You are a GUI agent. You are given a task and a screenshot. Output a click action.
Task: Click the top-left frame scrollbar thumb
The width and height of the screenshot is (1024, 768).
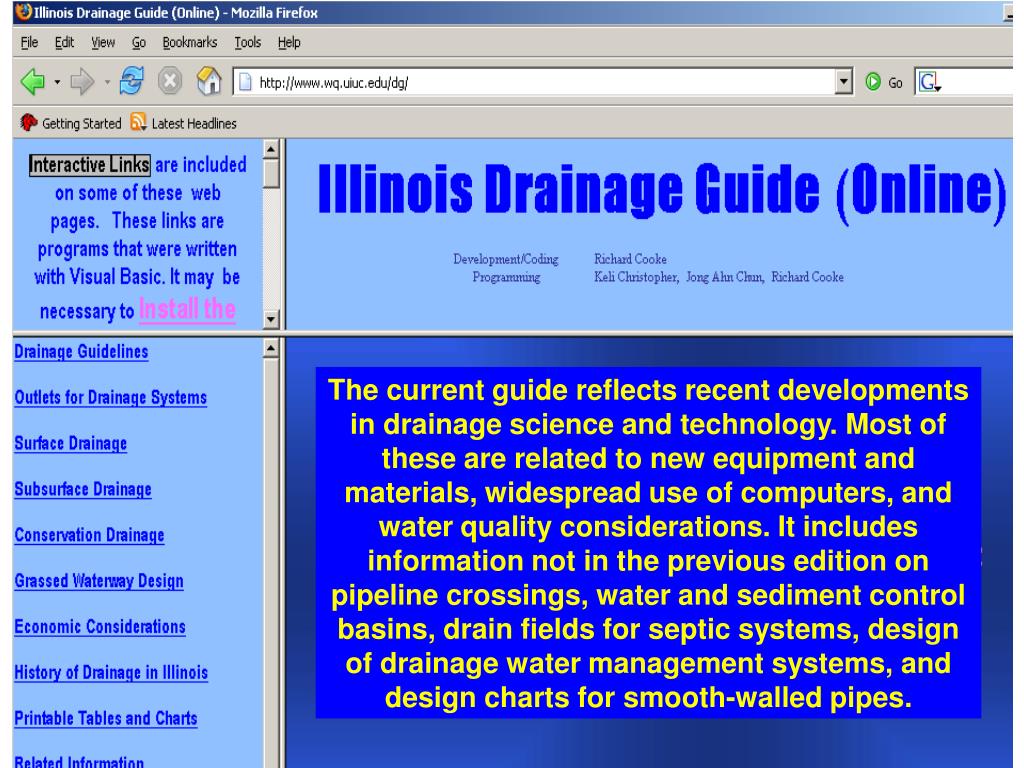271,174
